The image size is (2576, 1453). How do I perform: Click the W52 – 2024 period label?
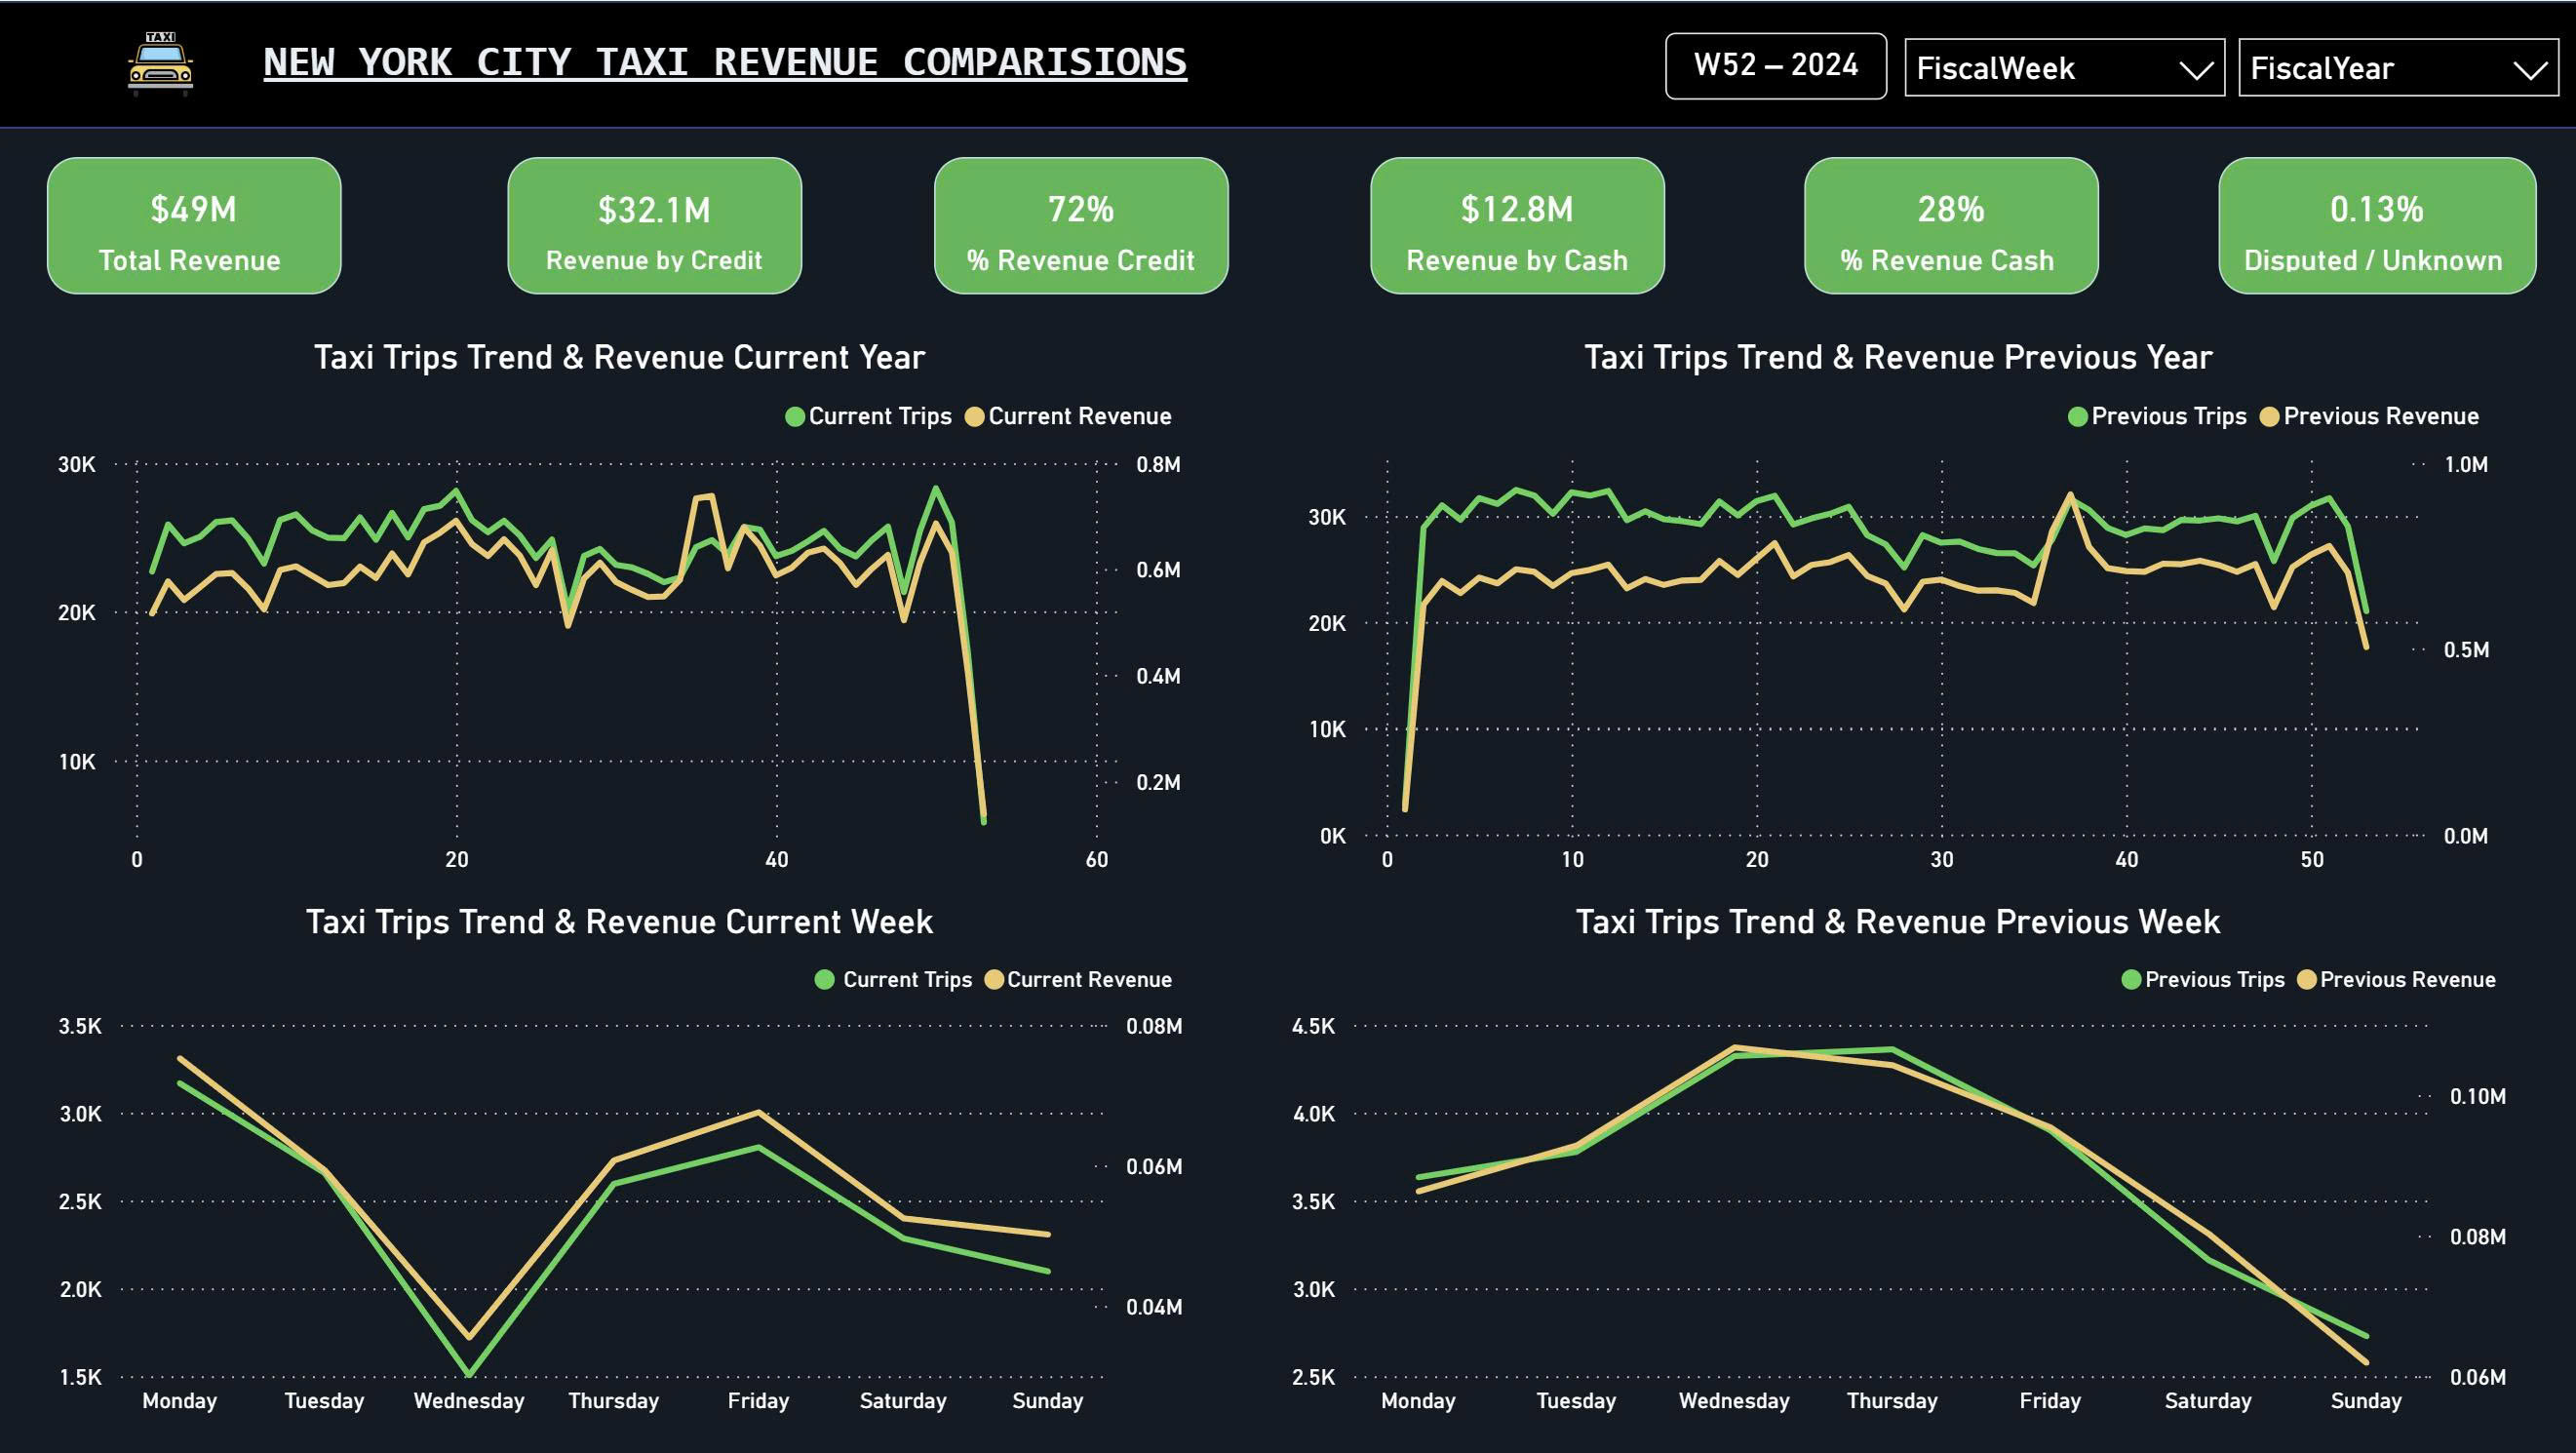click(1776, 66)
